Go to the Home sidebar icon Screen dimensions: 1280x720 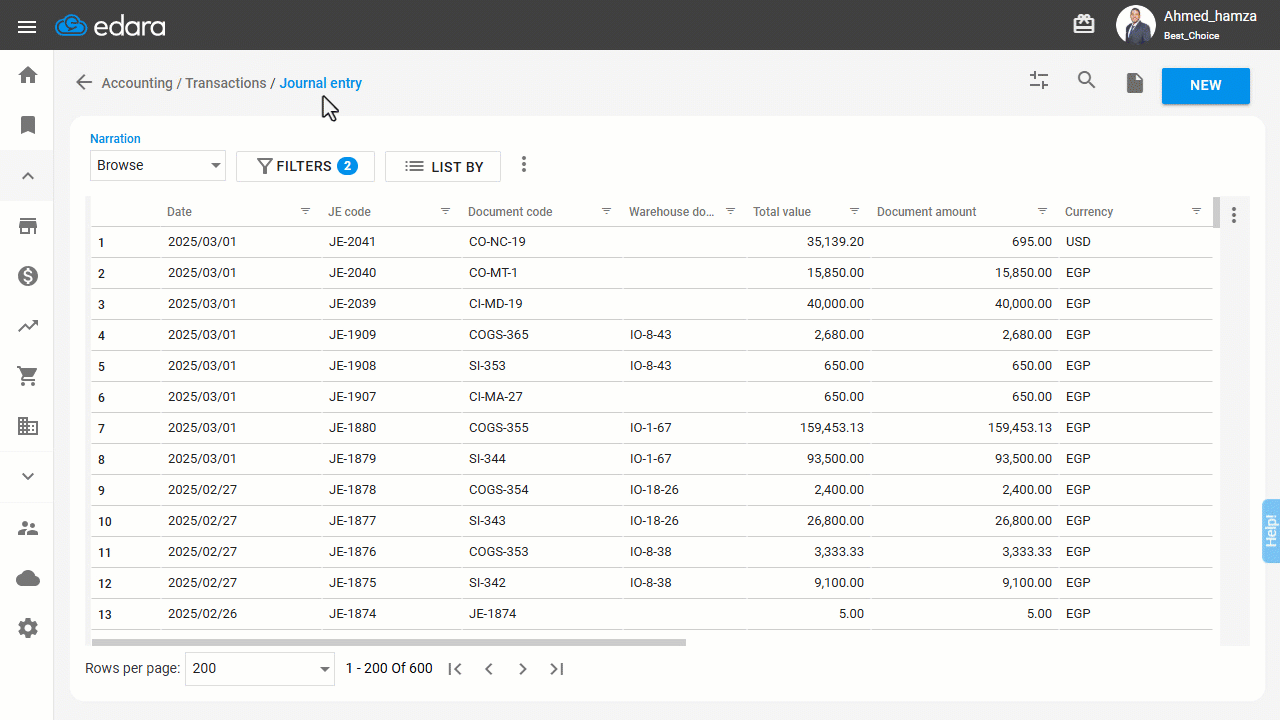[28, 75]
